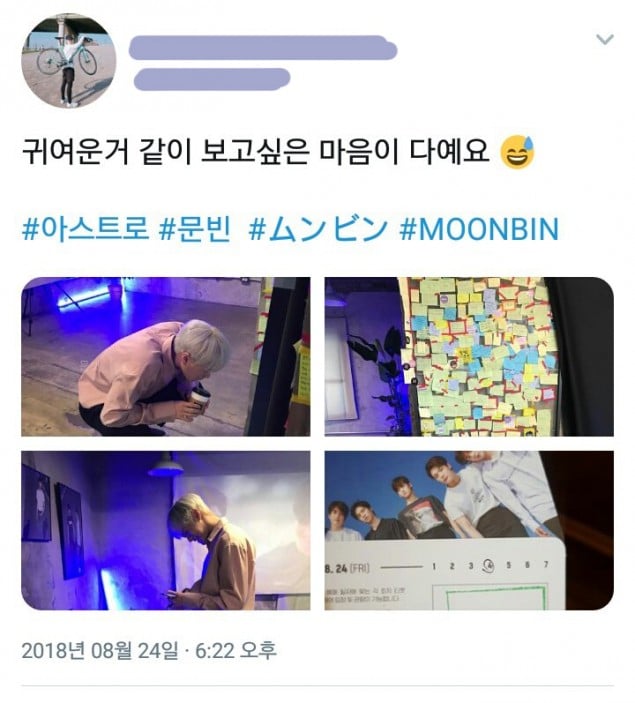The image size is (635, 703).
Task: Open the tweet options chevron menu
Action: pos(605,39)
